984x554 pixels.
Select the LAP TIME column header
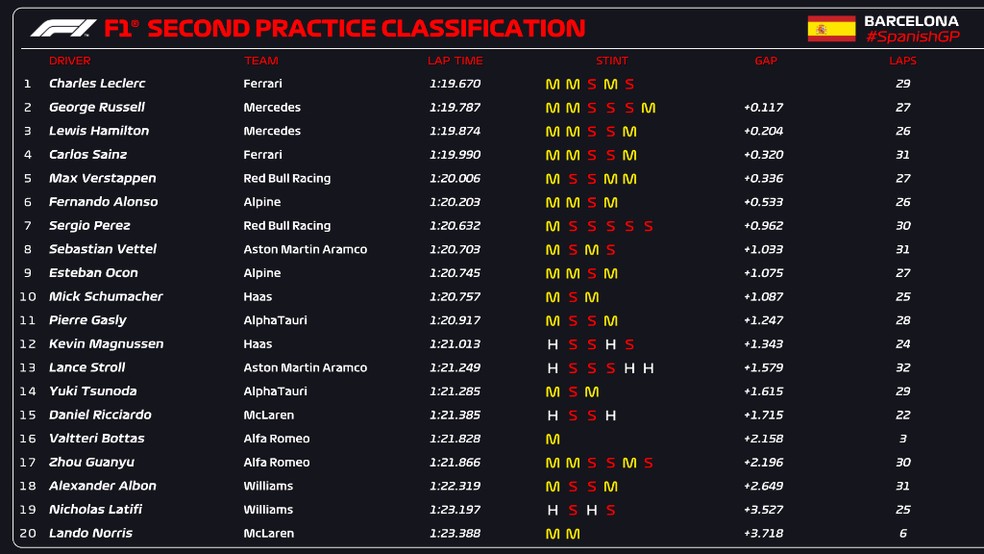point(455,61)
